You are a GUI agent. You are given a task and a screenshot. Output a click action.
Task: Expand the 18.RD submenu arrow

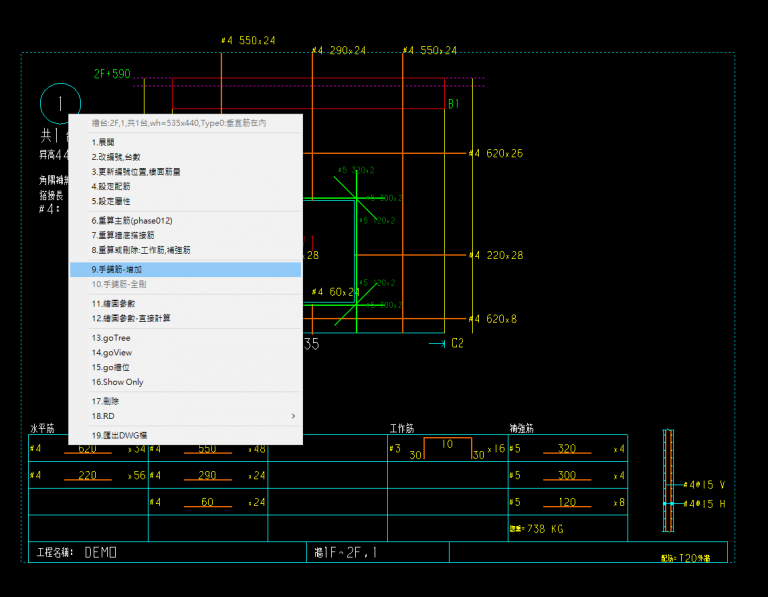[x=293, y=416]
